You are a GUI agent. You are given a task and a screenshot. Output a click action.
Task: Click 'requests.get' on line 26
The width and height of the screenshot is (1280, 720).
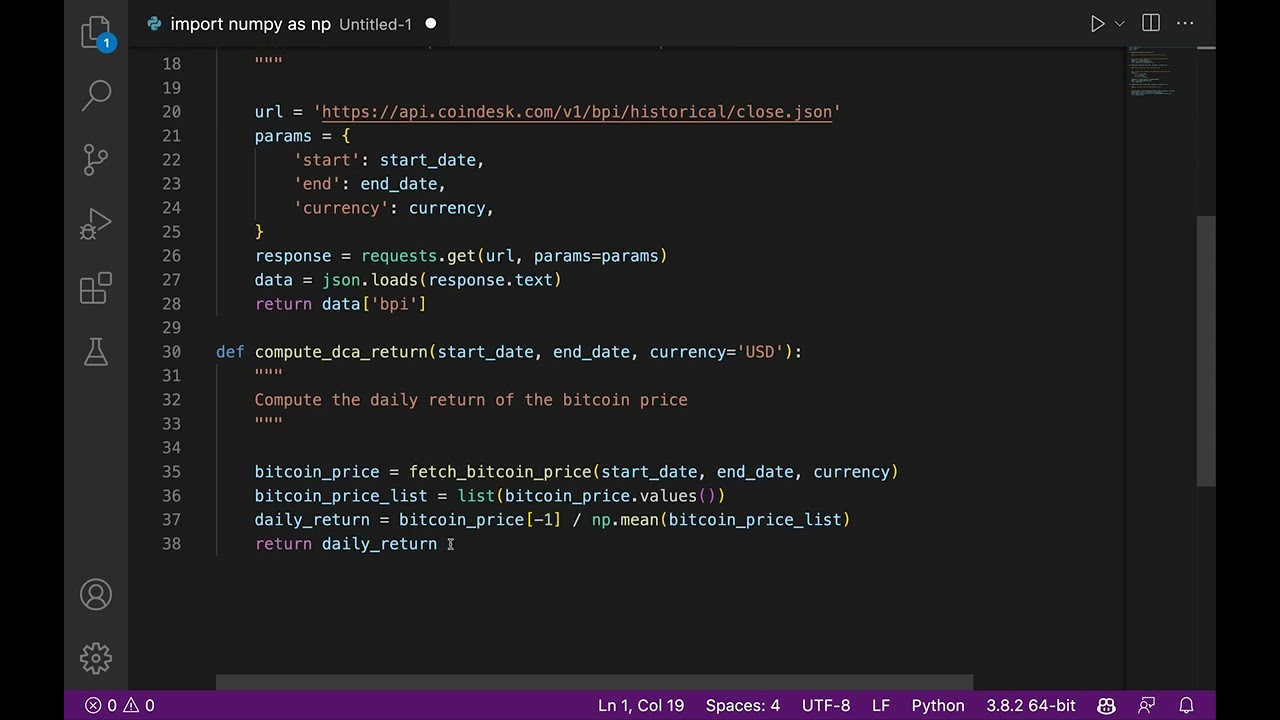418,256
